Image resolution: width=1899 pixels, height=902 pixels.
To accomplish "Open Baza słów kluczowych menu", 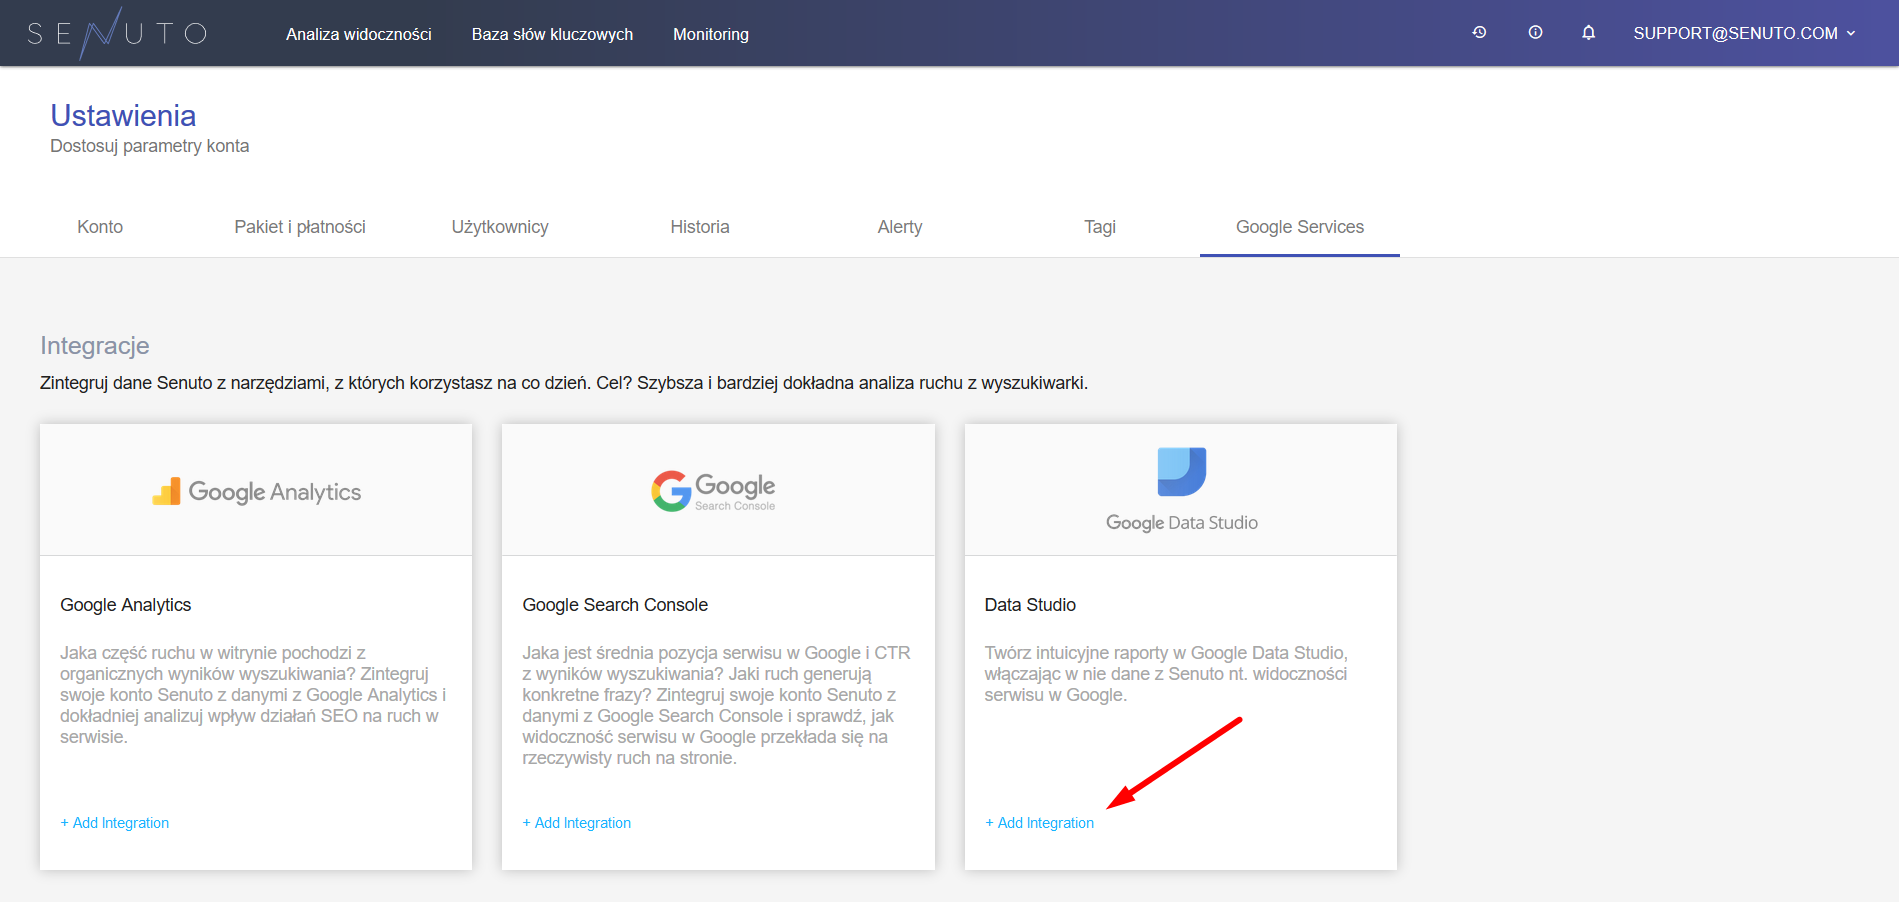I will tap(552, 34).
